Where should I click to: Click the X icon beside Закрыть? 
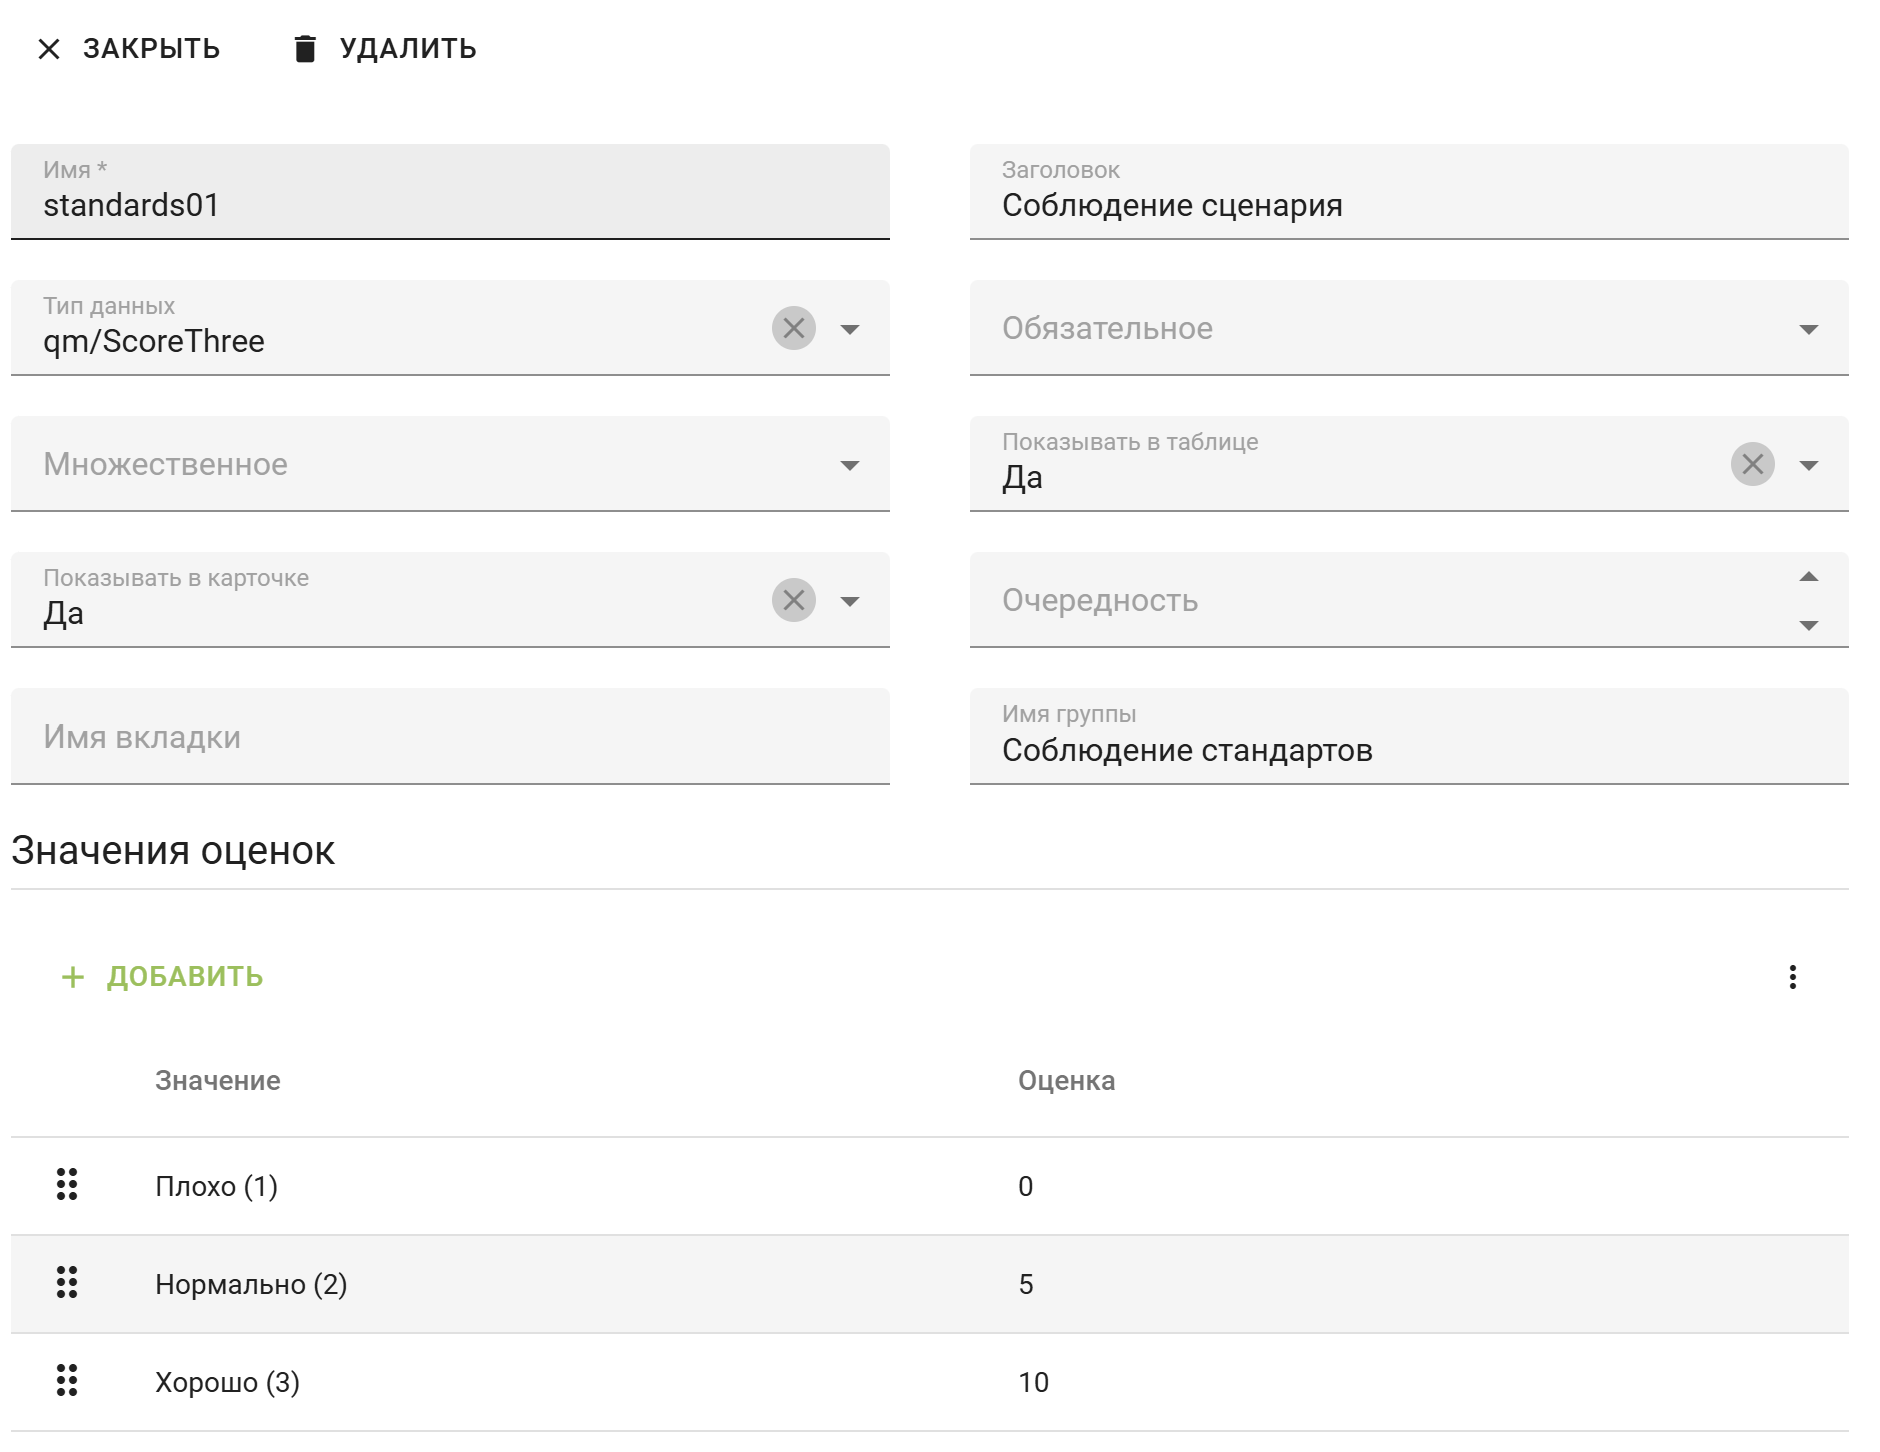click(49, 49)
